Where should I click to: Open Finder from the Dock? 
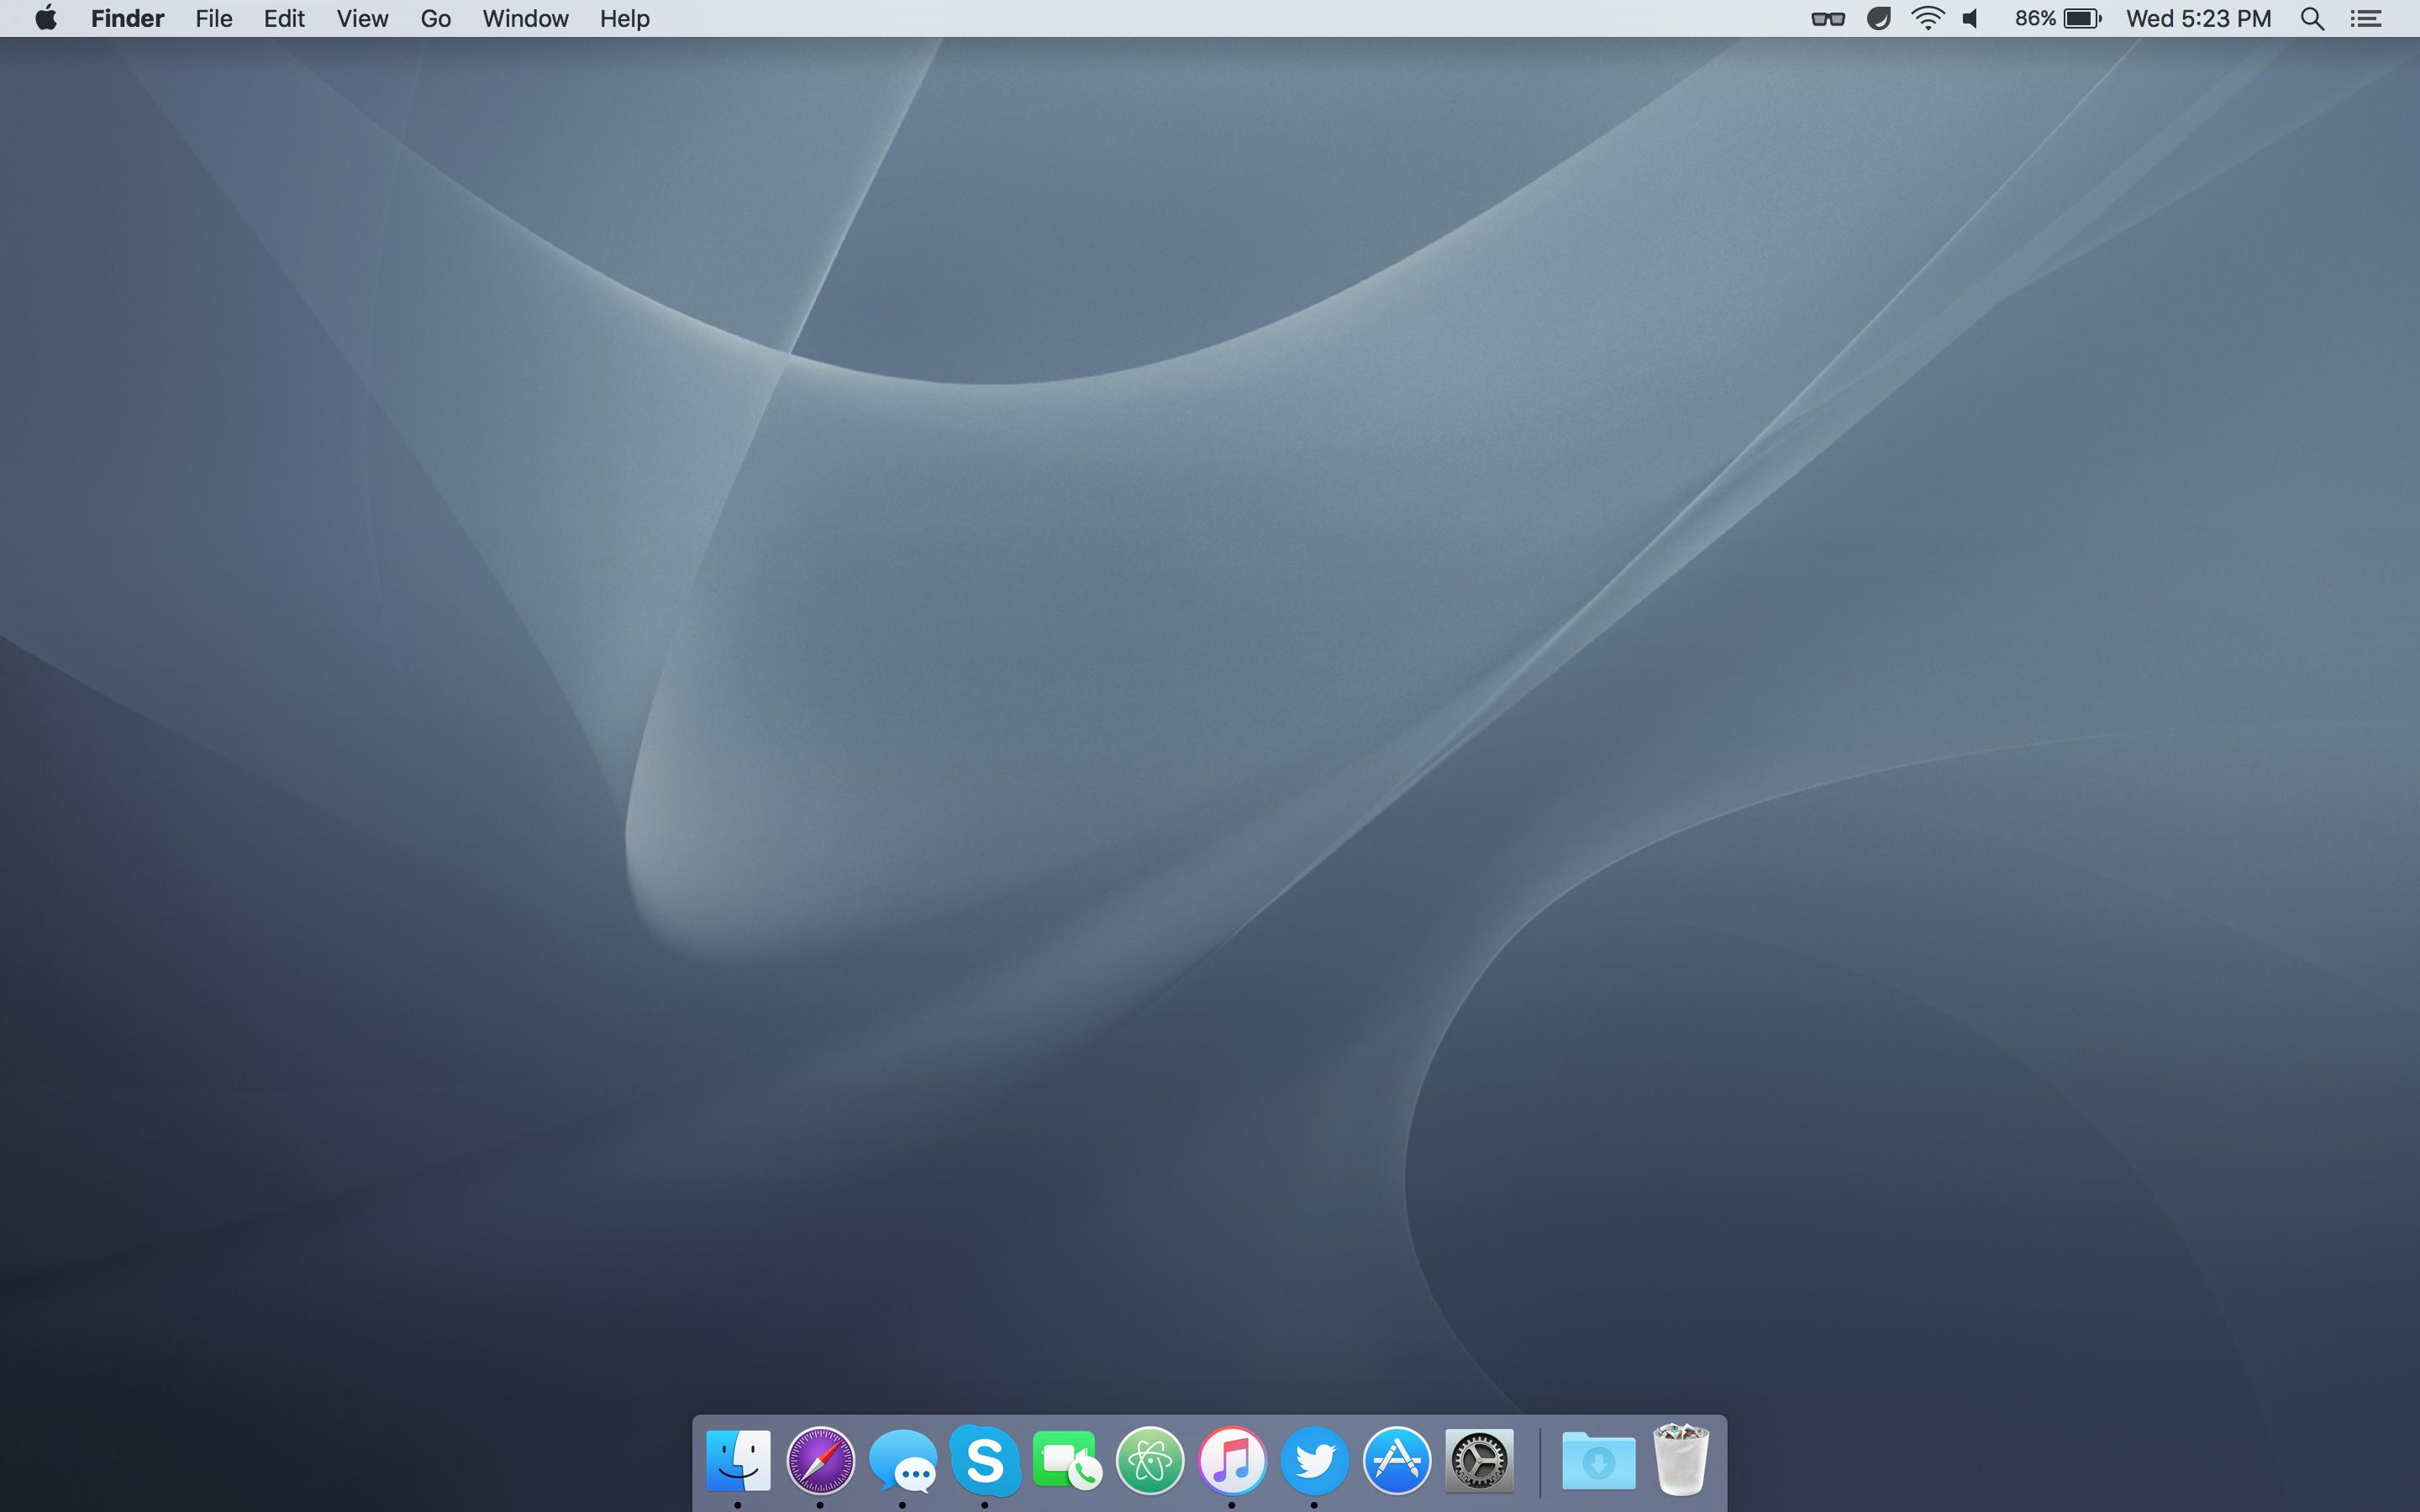738,1460
